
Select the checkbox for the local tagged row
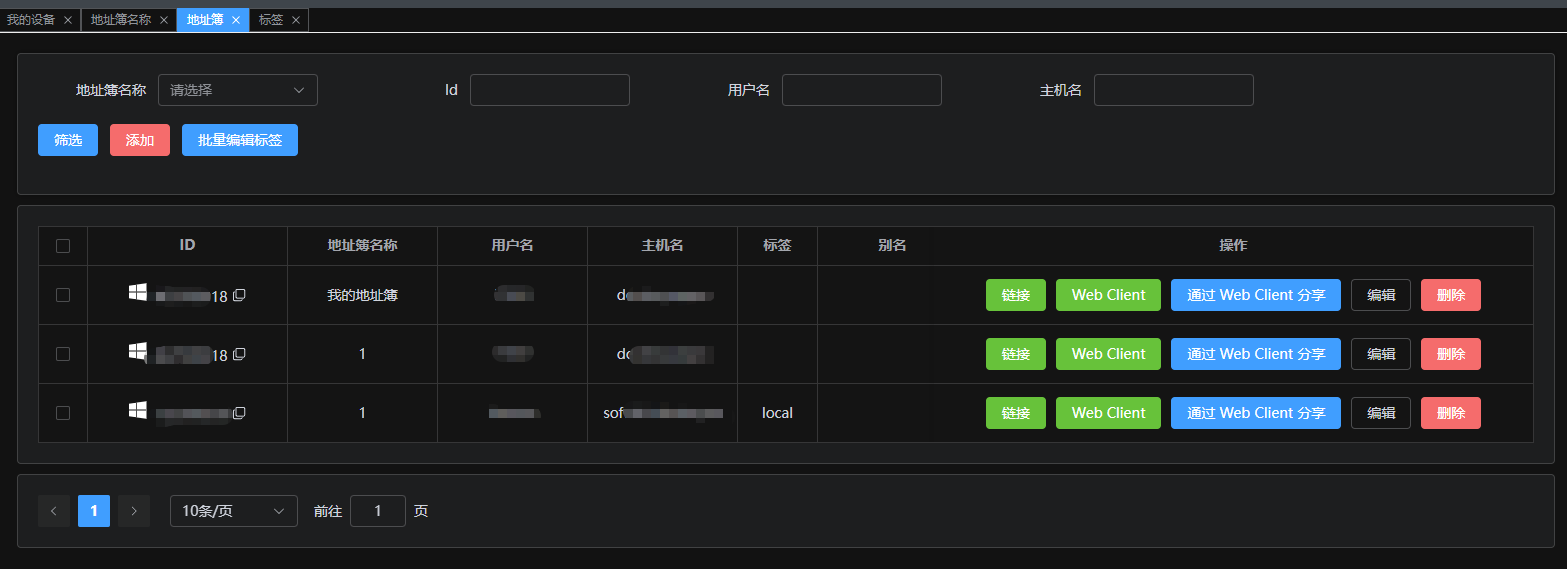(63, 413)
